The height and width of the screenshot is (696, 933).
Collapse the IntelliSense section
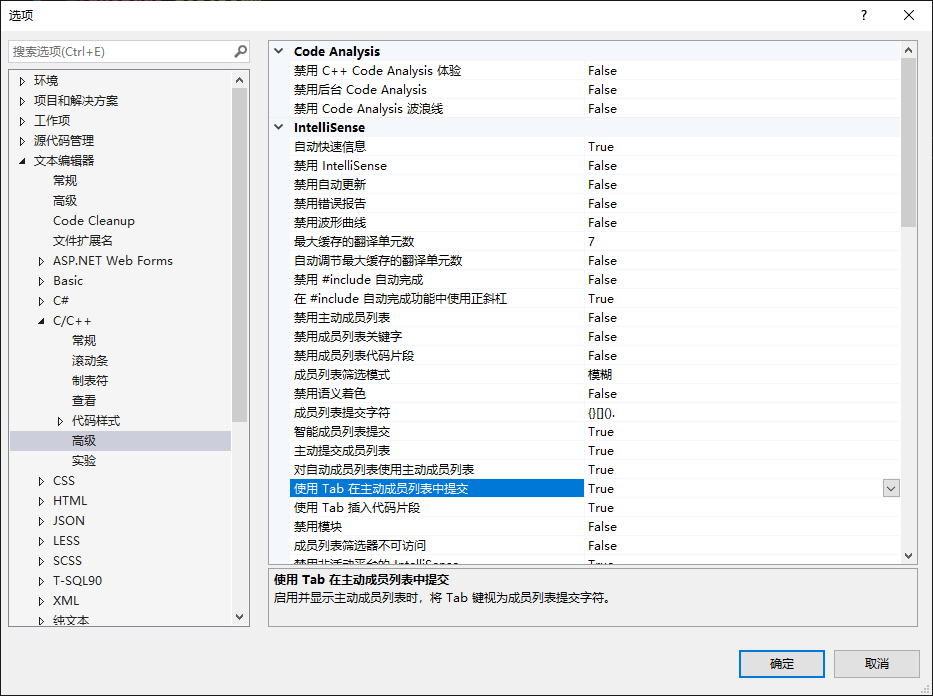(277, 127)
